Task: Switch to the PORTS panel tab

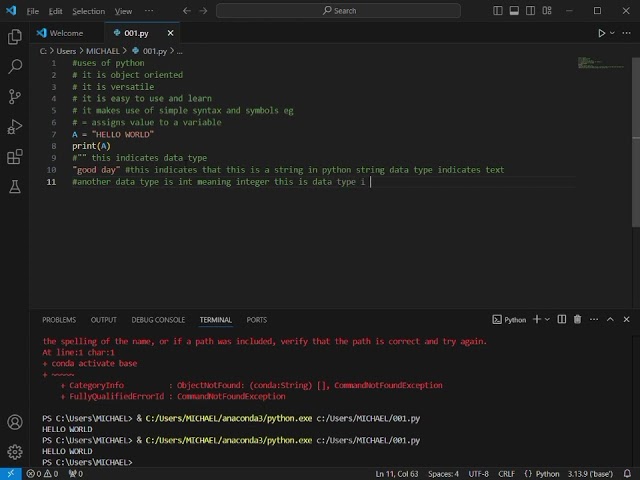Action: pos(256,320)
